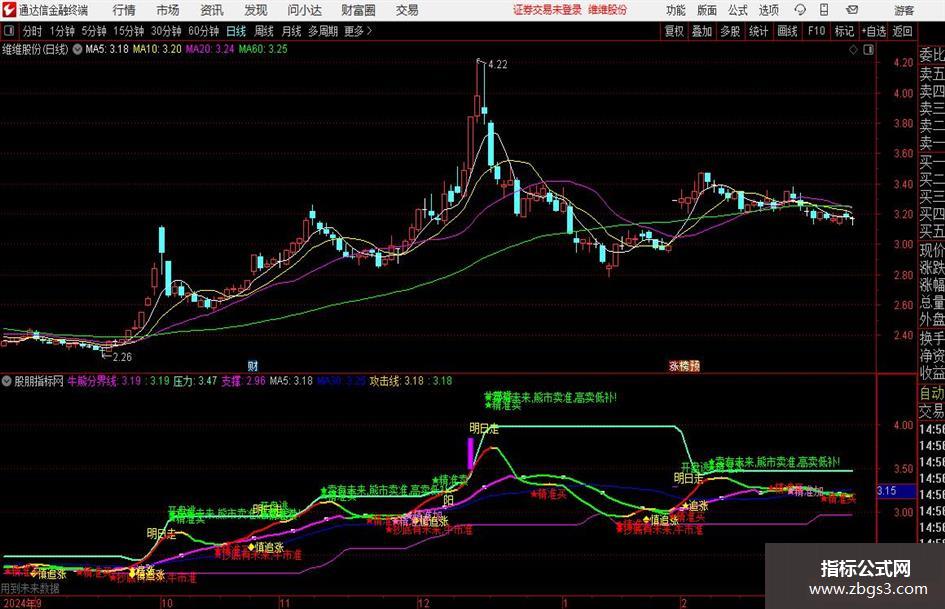The height and width of the screenshot is (609, 945).
Task: Click the 2024年9 date label on time axis
Action: [x=22, y=603]
